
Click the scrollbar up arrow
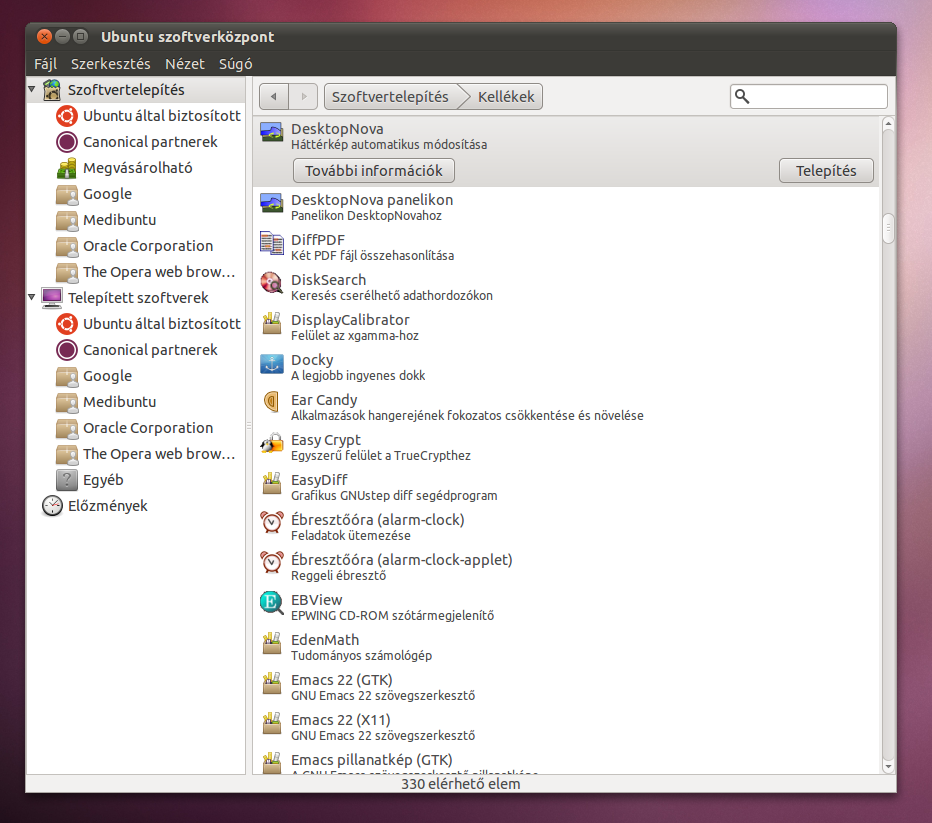click(888, 124)
